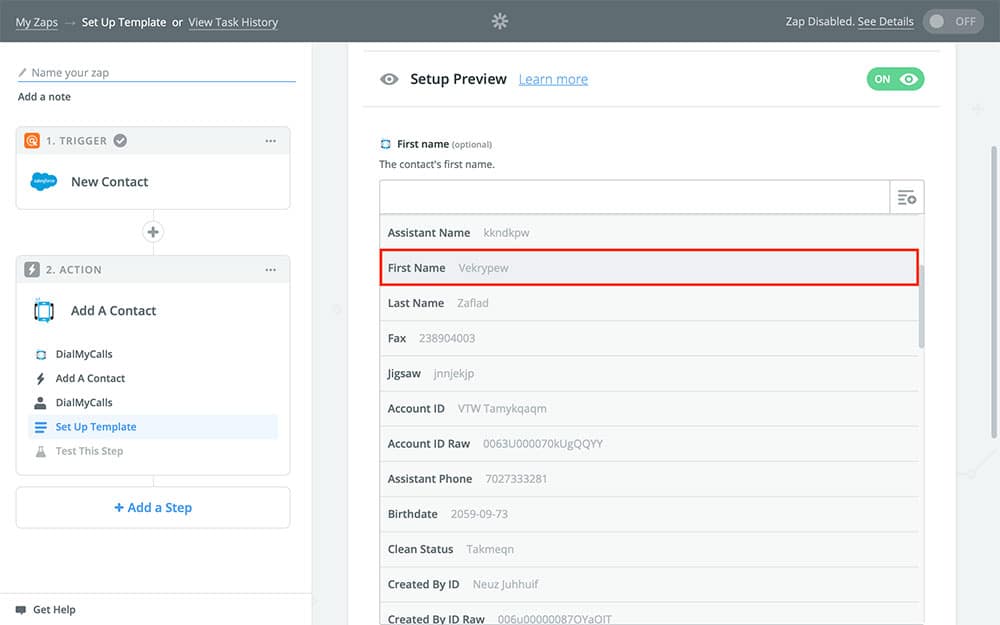Viewport: 1000px width, 625px height.
Task: Click the Add a Step button
Action: point(153,508)
